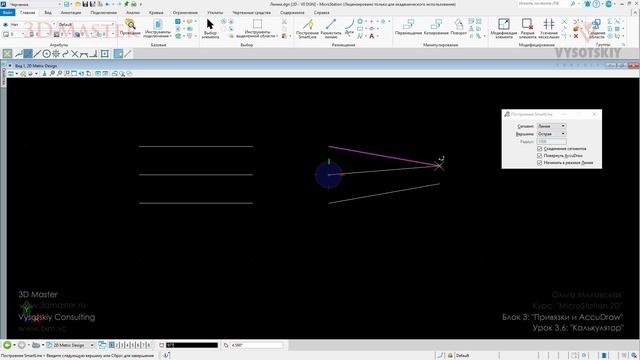The width and height of the screenshot is (640, 360).
Task: Click the save icon in quick access toolbar
Action: pyautogui.click(x=85, y=4)
